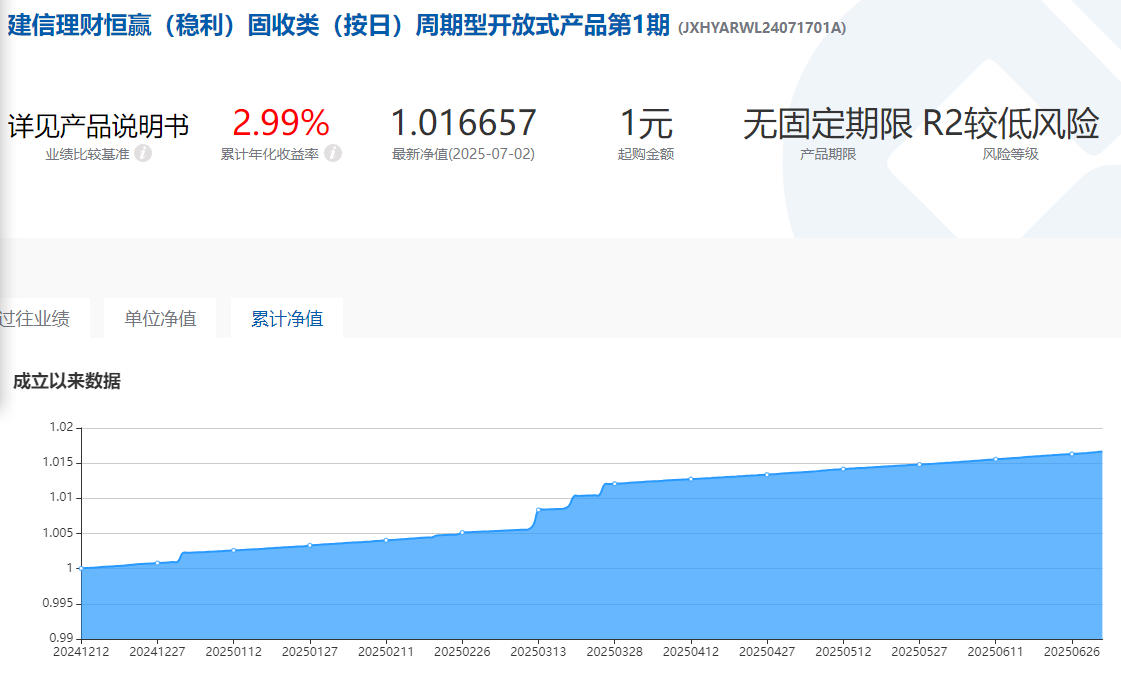Click chart data point at 20250313
The height and width of the screenshot is (677, 1121).
click(x=538, y=510)
